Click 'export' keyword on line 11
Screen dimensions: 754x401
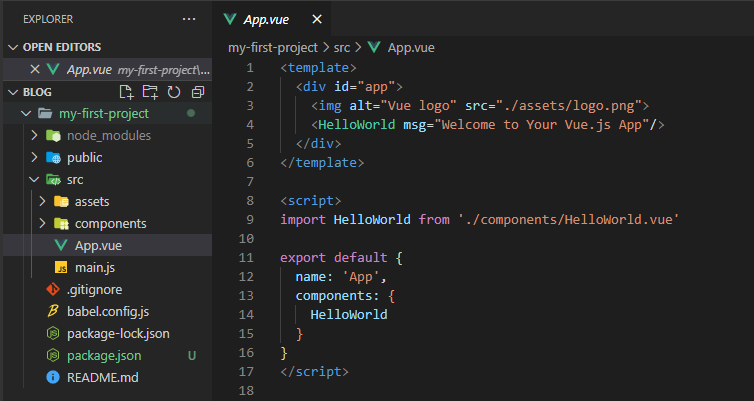click(x=303, y=258)
